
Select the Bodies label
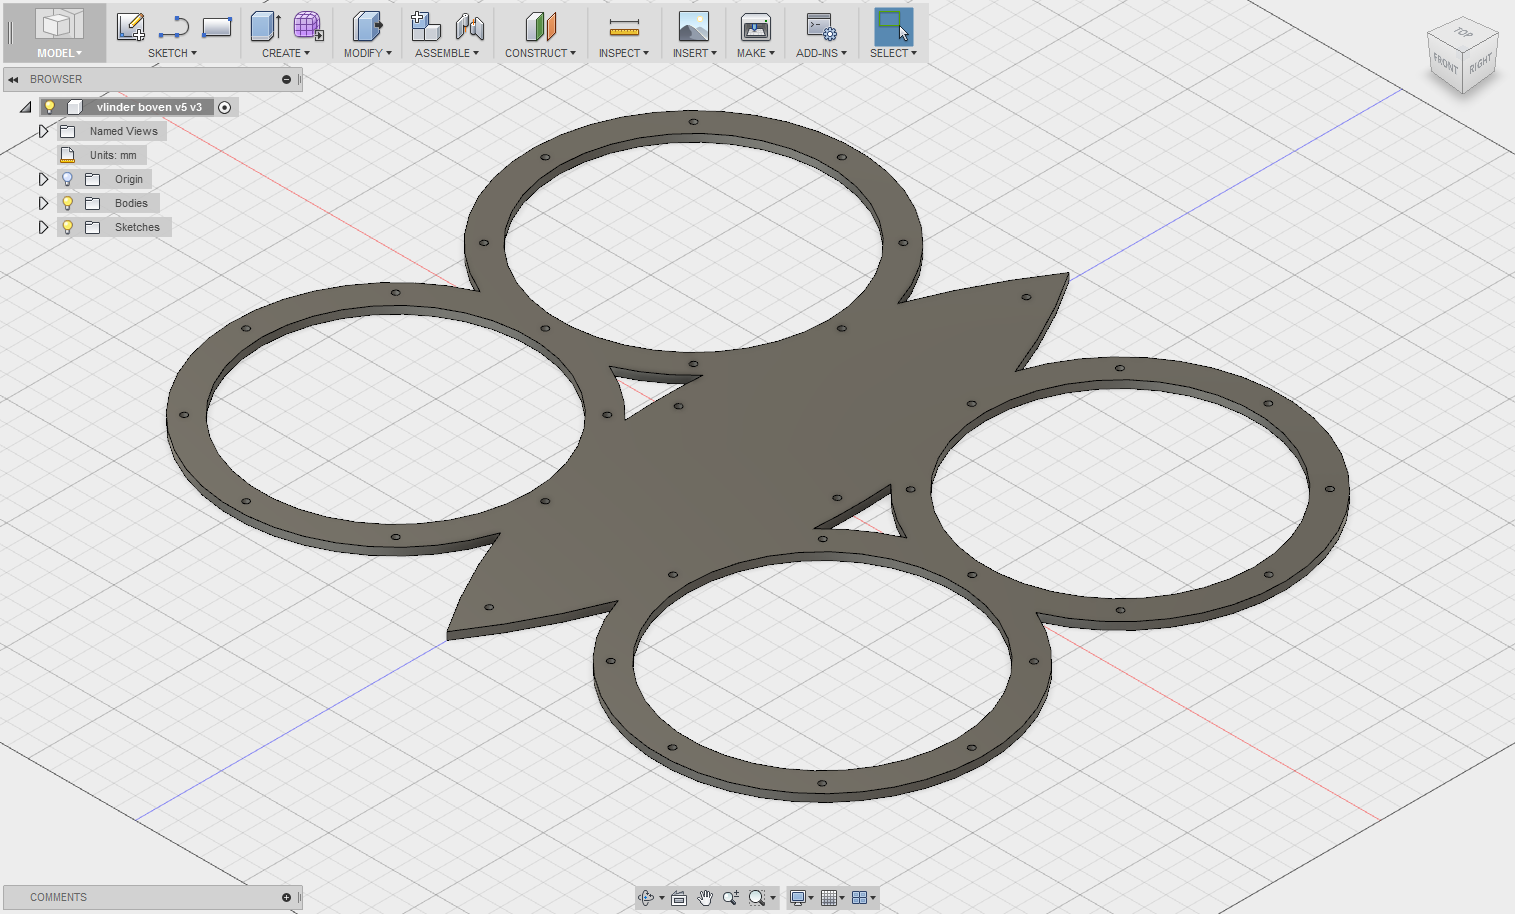[x=131, y=203]
